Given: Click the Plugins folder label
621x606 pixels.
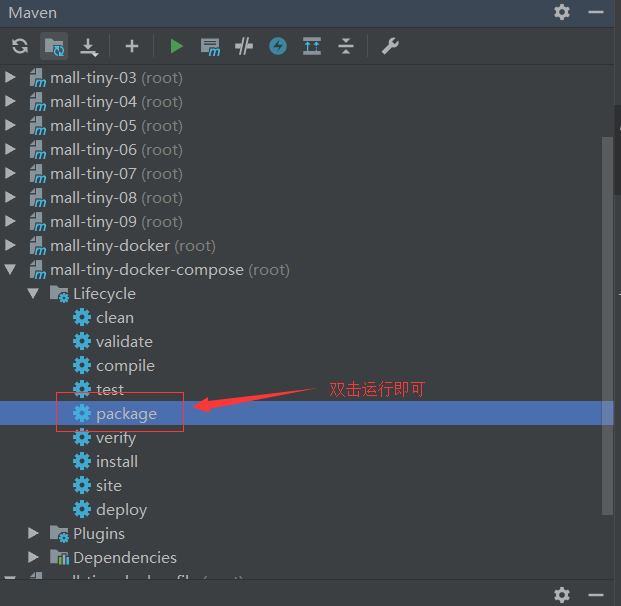Looking at the screenshot, I should click(99, 534).
